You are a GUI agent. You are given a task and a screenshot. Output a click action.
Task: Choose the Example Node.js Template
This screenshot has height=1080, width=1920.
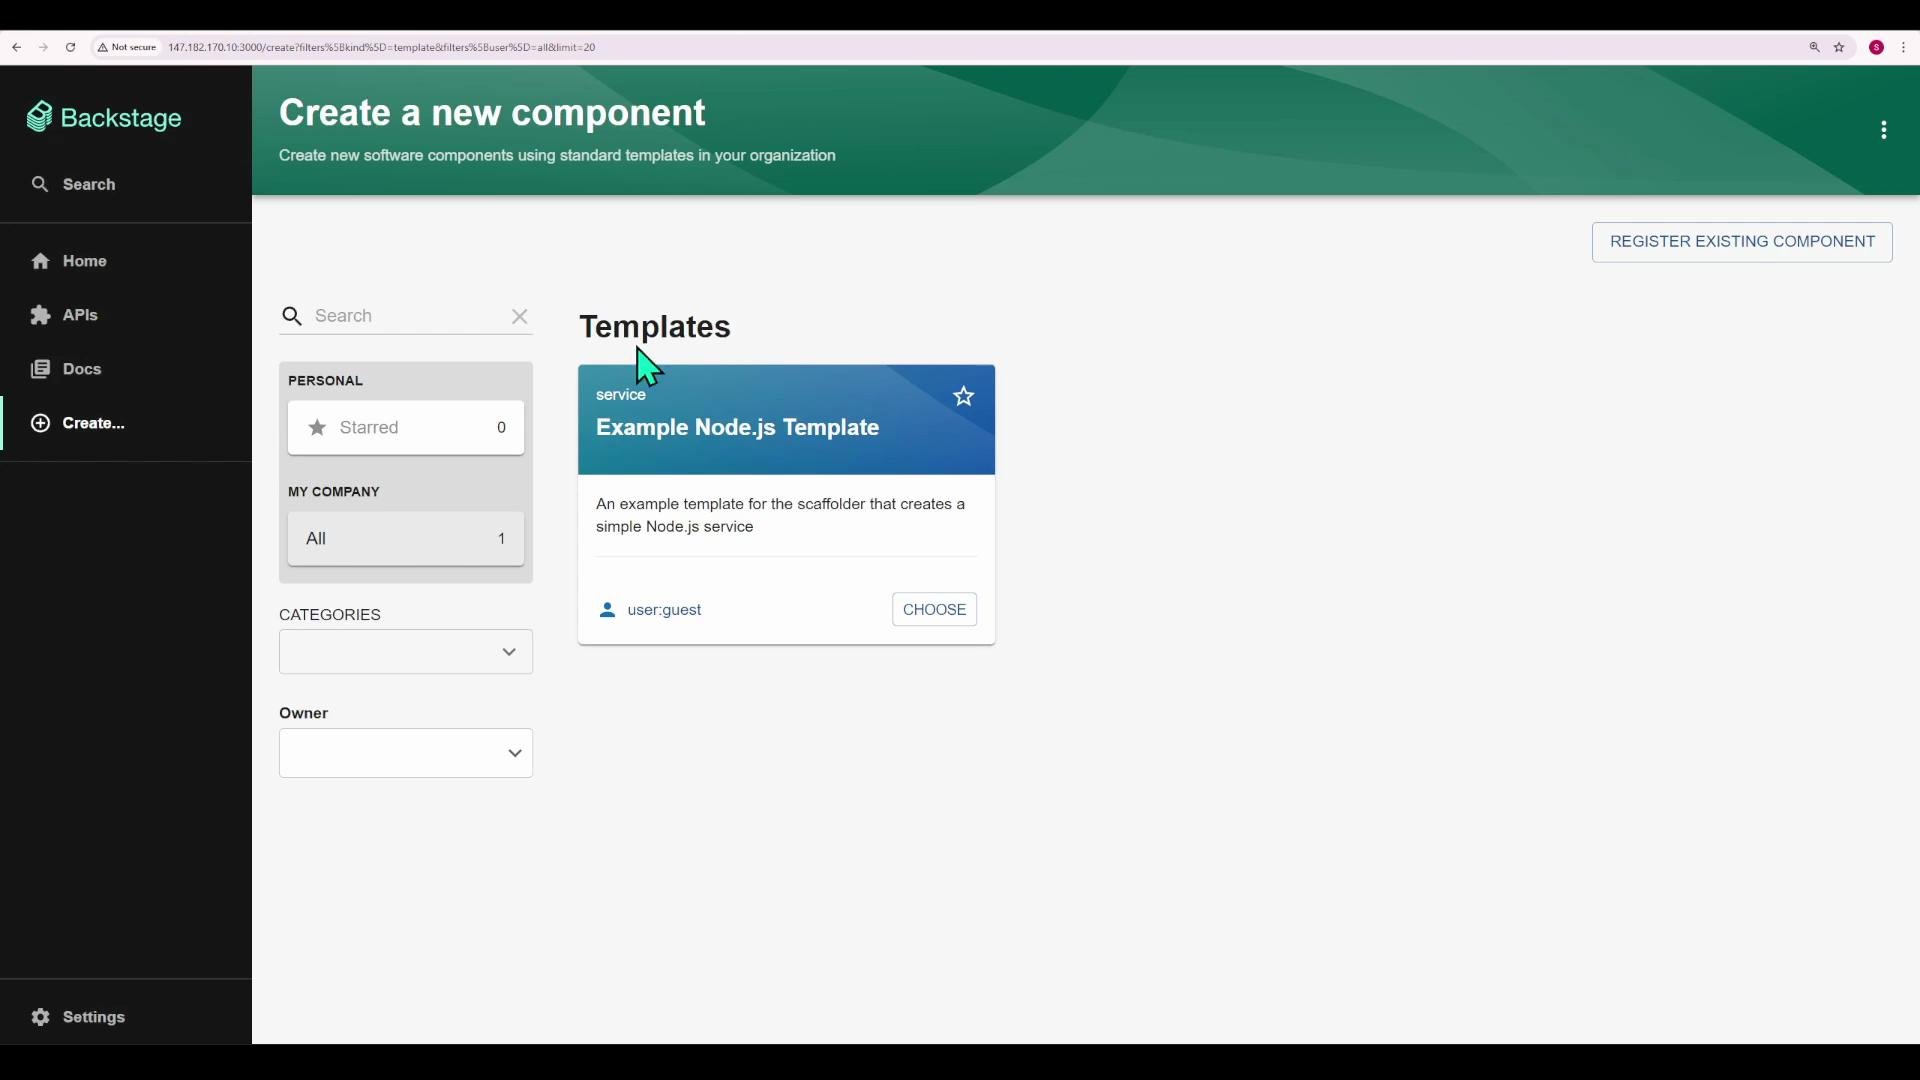(x=935, y=610)
